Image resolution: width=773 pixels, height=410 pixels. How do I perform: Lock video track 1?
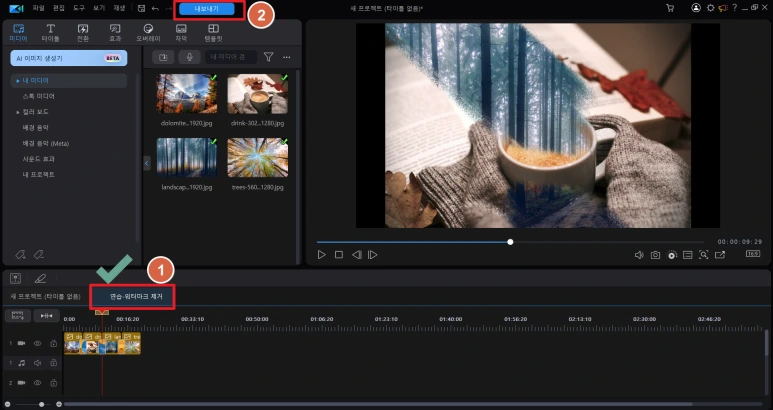(53, 343)
